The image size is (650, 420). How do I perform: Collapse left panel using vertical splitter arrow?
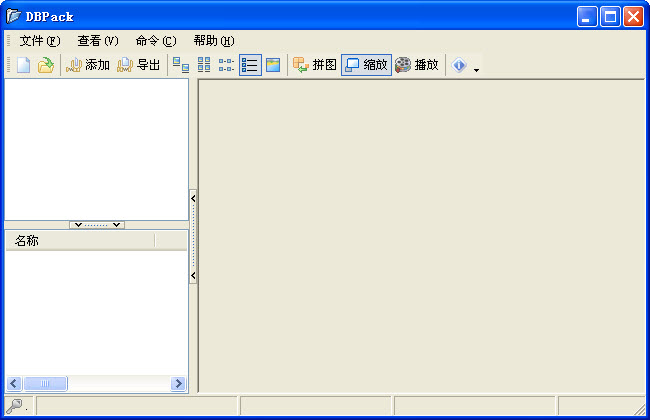point(193,198)
